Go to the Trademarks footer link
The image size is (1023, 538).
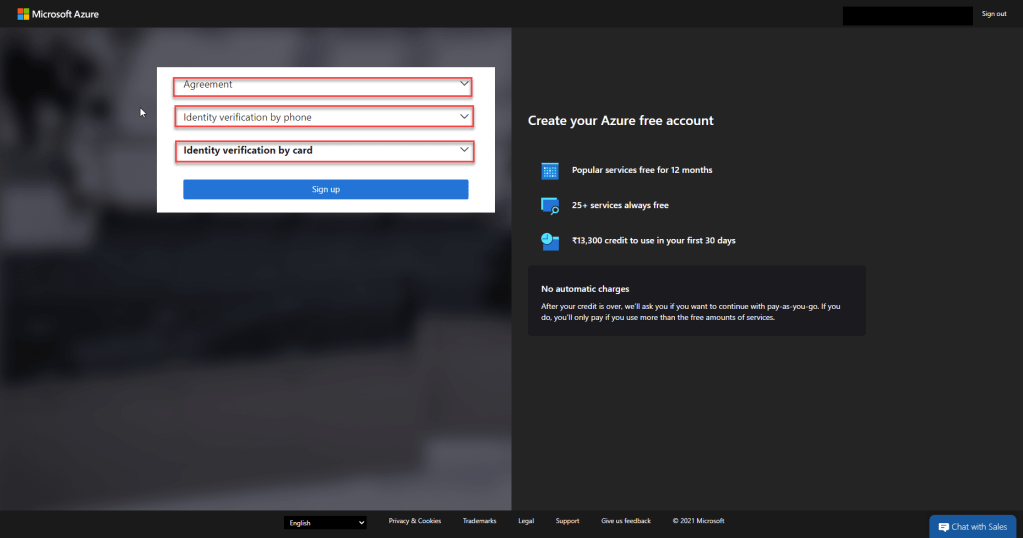click(x=479, y=521)
